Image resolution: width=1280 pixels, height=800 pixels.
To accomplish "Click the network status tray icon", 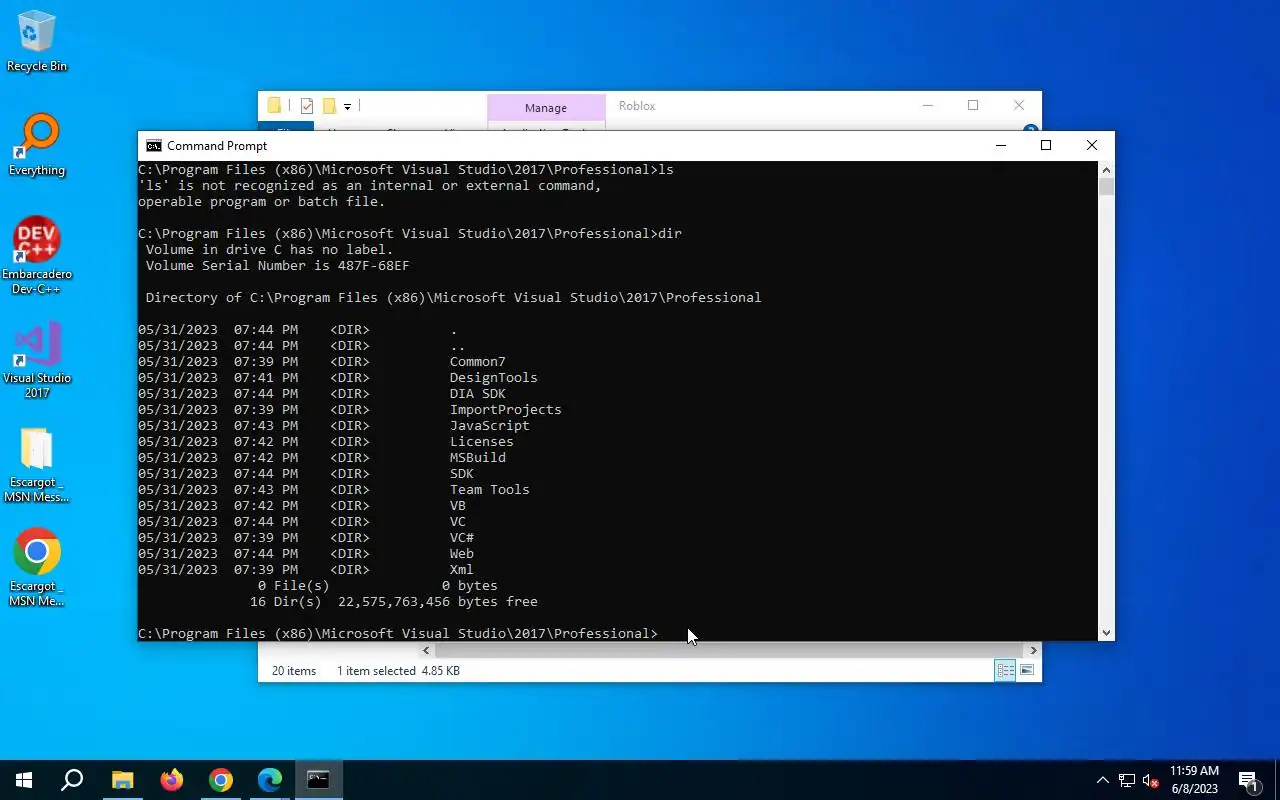I will tap(1127, 780).
